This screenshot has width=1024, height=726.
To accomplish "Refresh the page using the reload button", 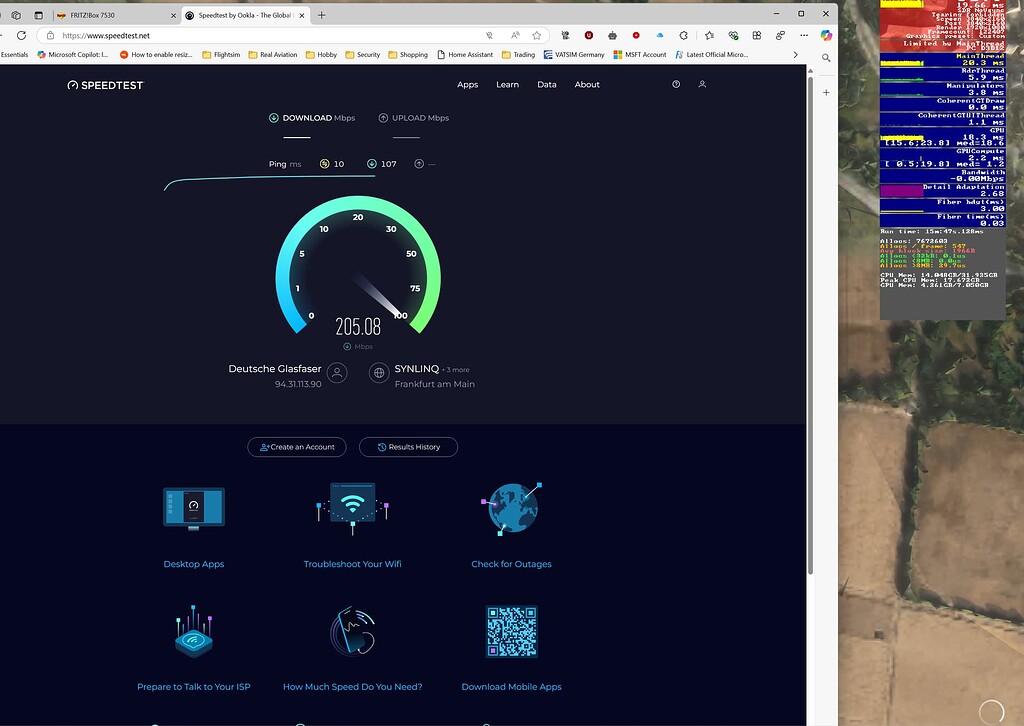I will click(x=21, y=35).
